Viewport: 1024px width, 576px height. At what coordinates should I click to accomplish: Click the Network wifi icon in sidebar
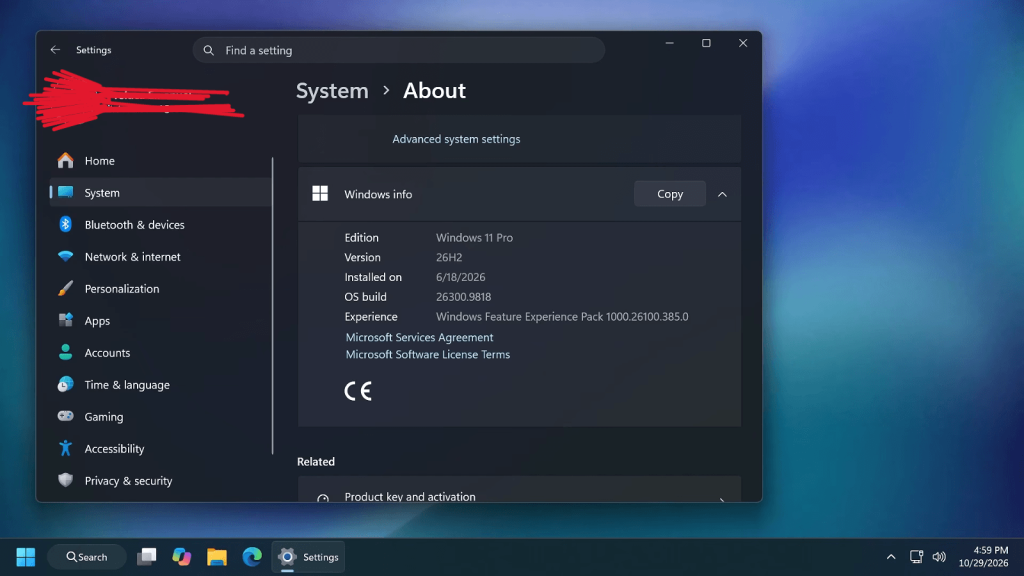[x=65, y=256]
